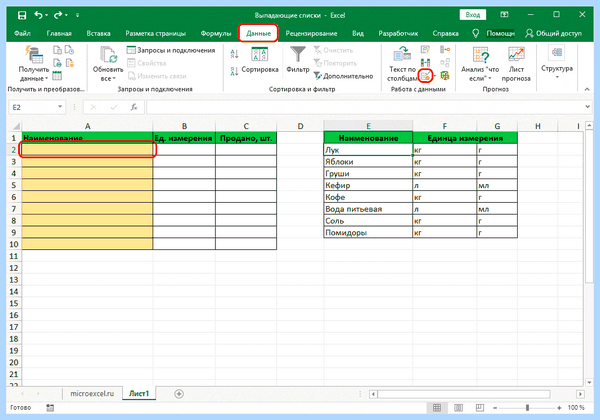Open ribbon display options icon in title bar

coord(504,15)
